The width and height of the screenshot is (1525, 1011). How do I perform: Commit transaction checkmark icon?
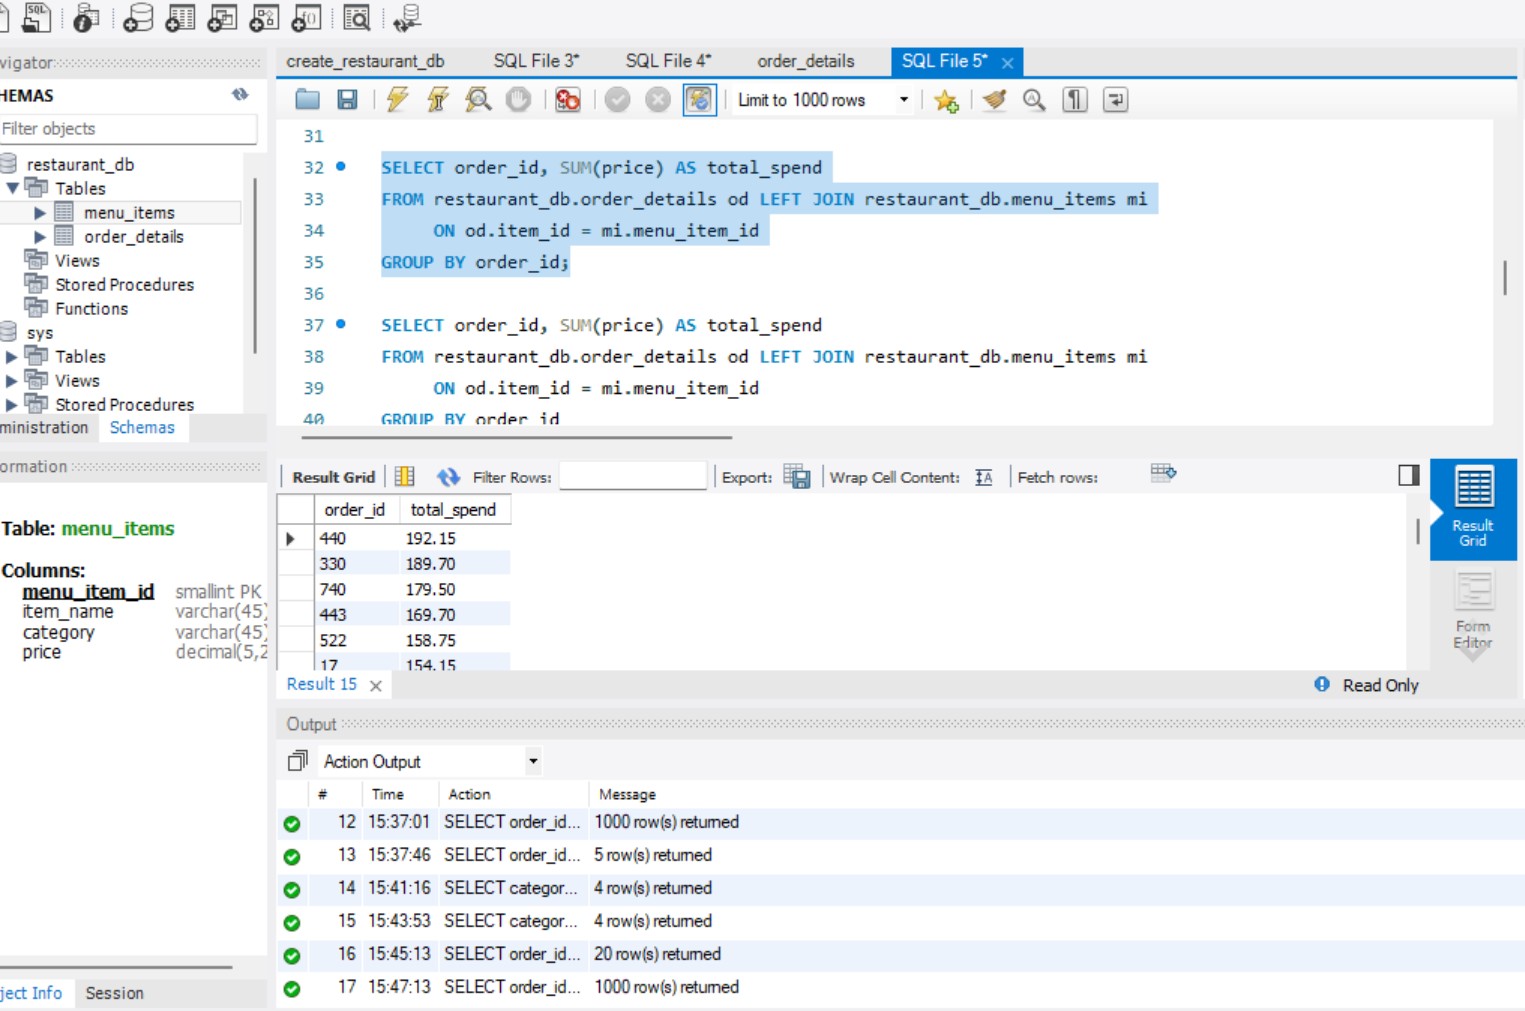[x=617, y=99]
